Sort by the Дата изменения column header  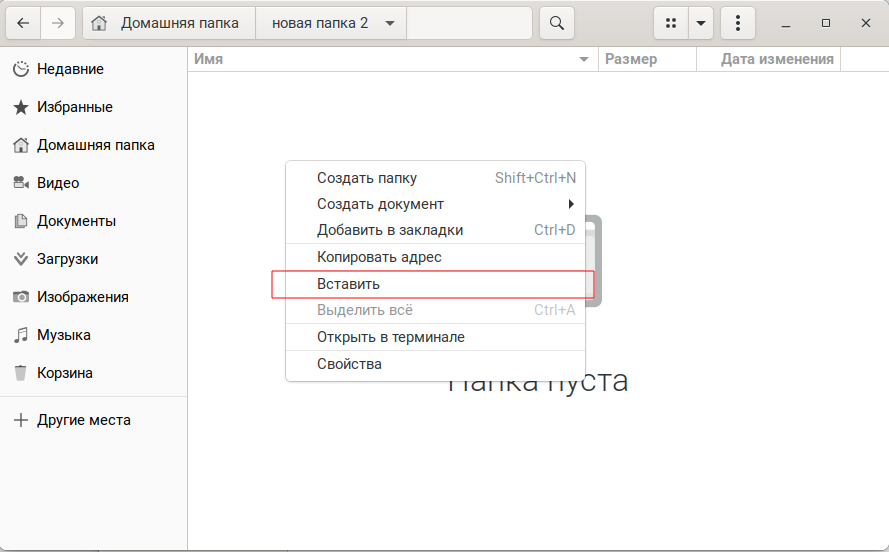(x=776, y=59)
